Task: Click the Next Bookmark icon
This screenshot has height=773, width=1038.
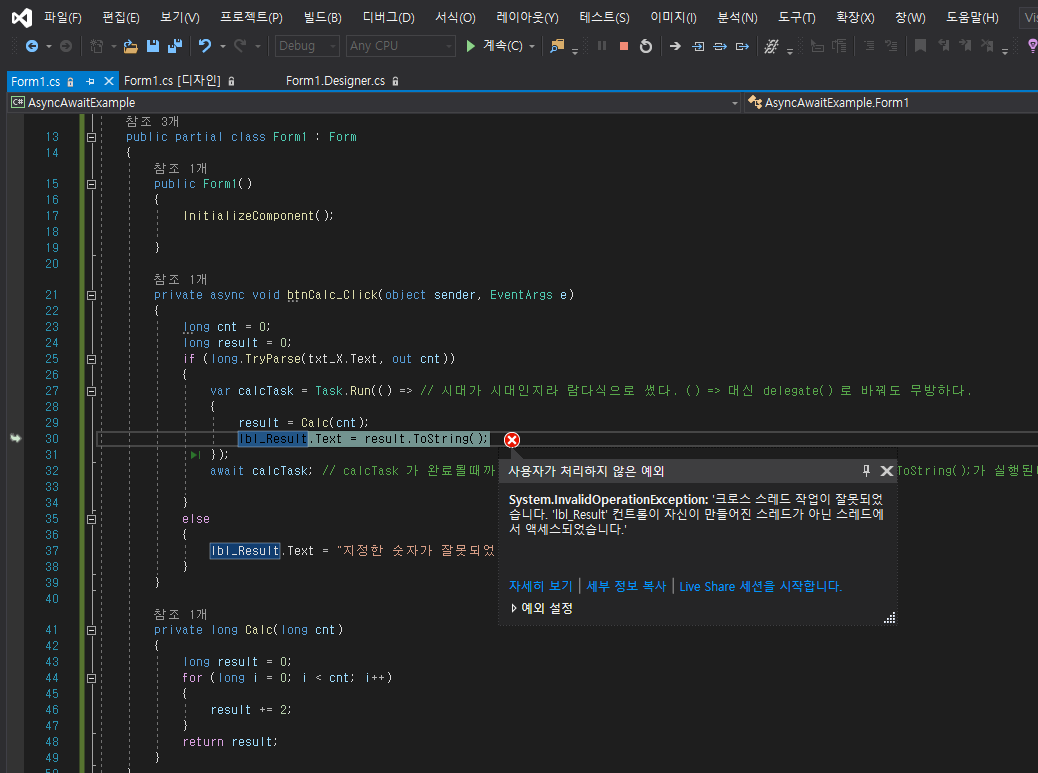Action: click(x=965, y=46)
